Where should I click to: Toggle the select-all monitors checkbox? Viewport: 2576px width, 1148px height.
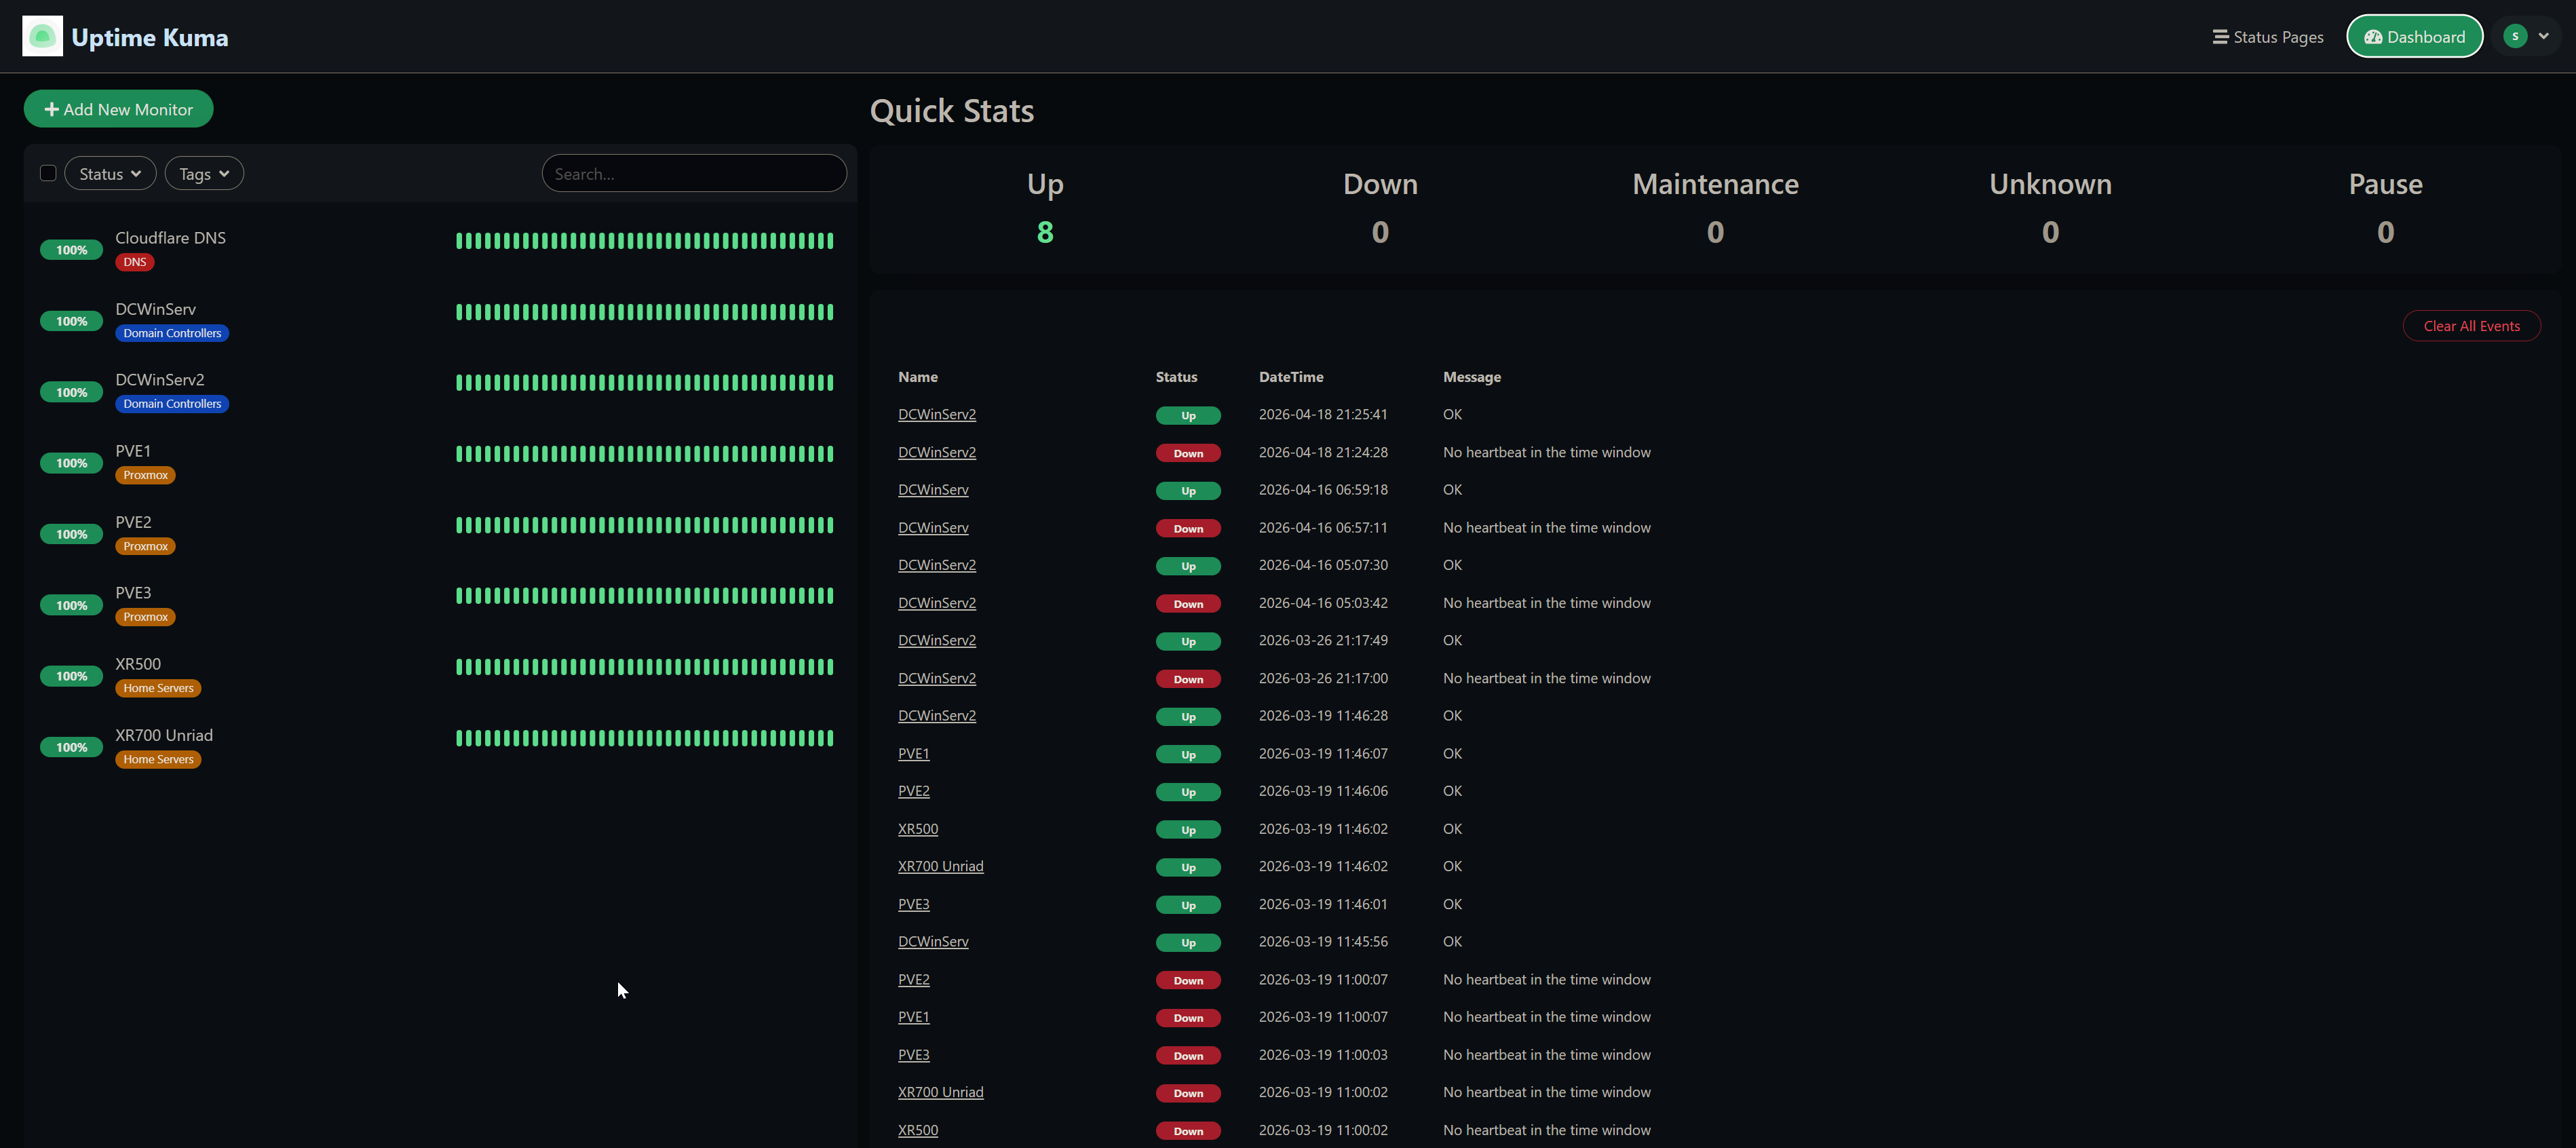[x=47, y=173]
